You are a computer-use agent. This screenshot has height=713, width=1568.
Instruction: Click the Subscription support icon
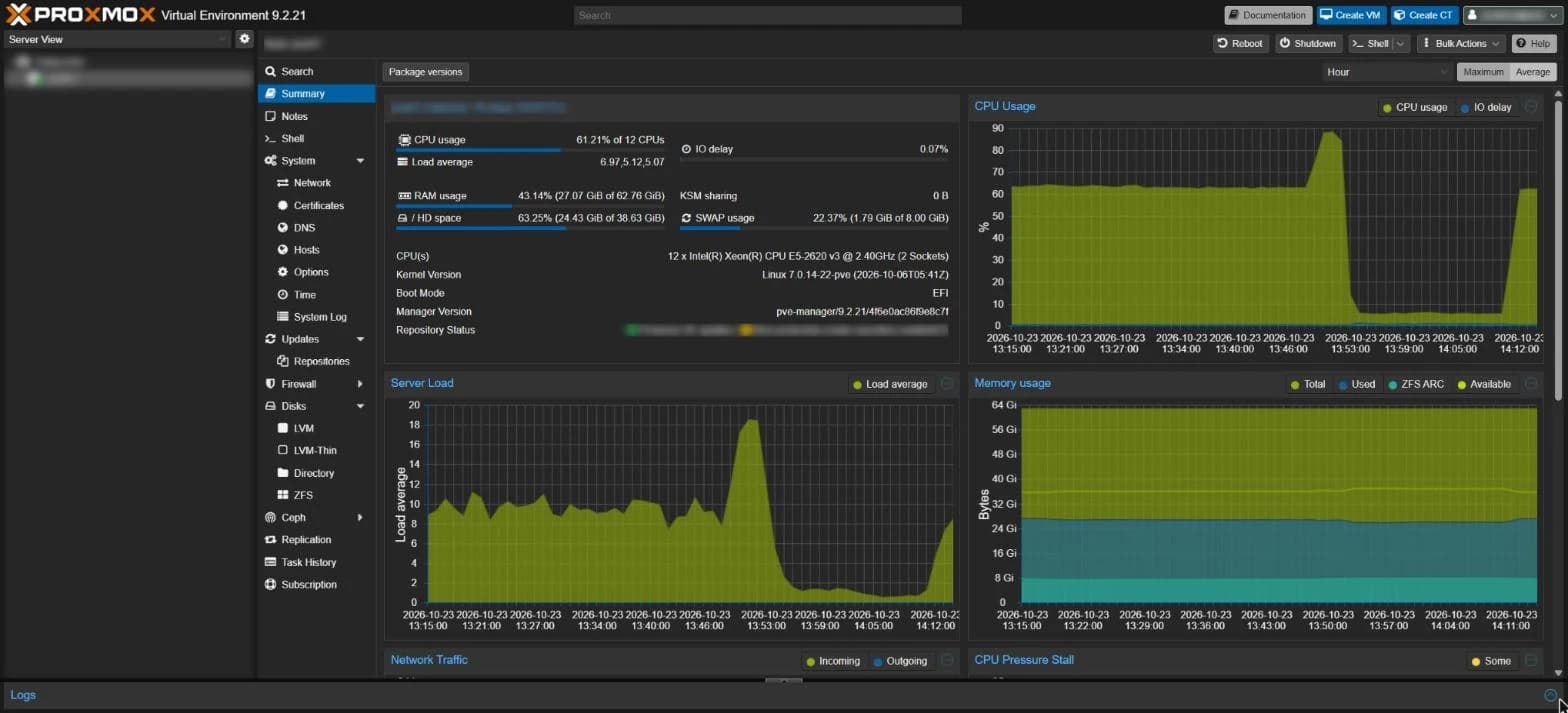(x=270, y=584)
